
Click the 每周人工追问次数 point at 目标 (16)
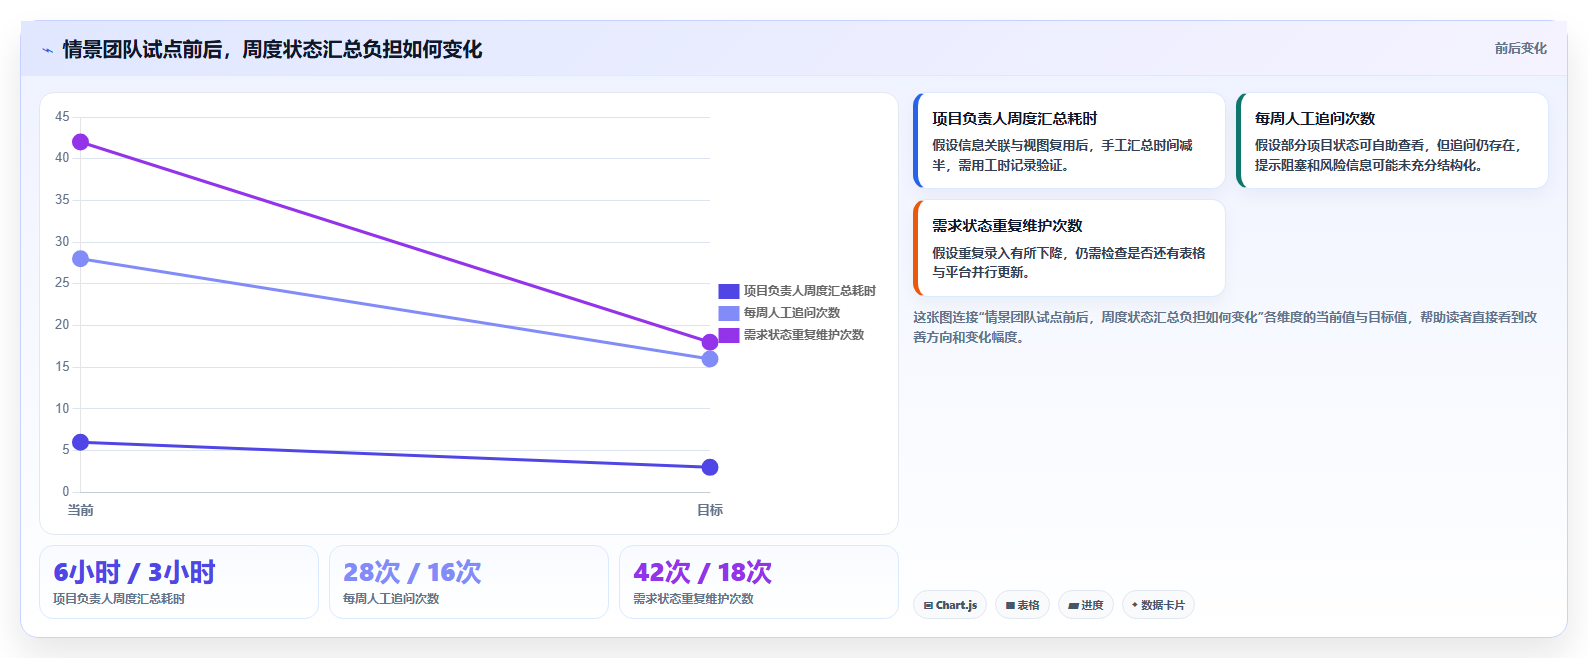[710, 359]
